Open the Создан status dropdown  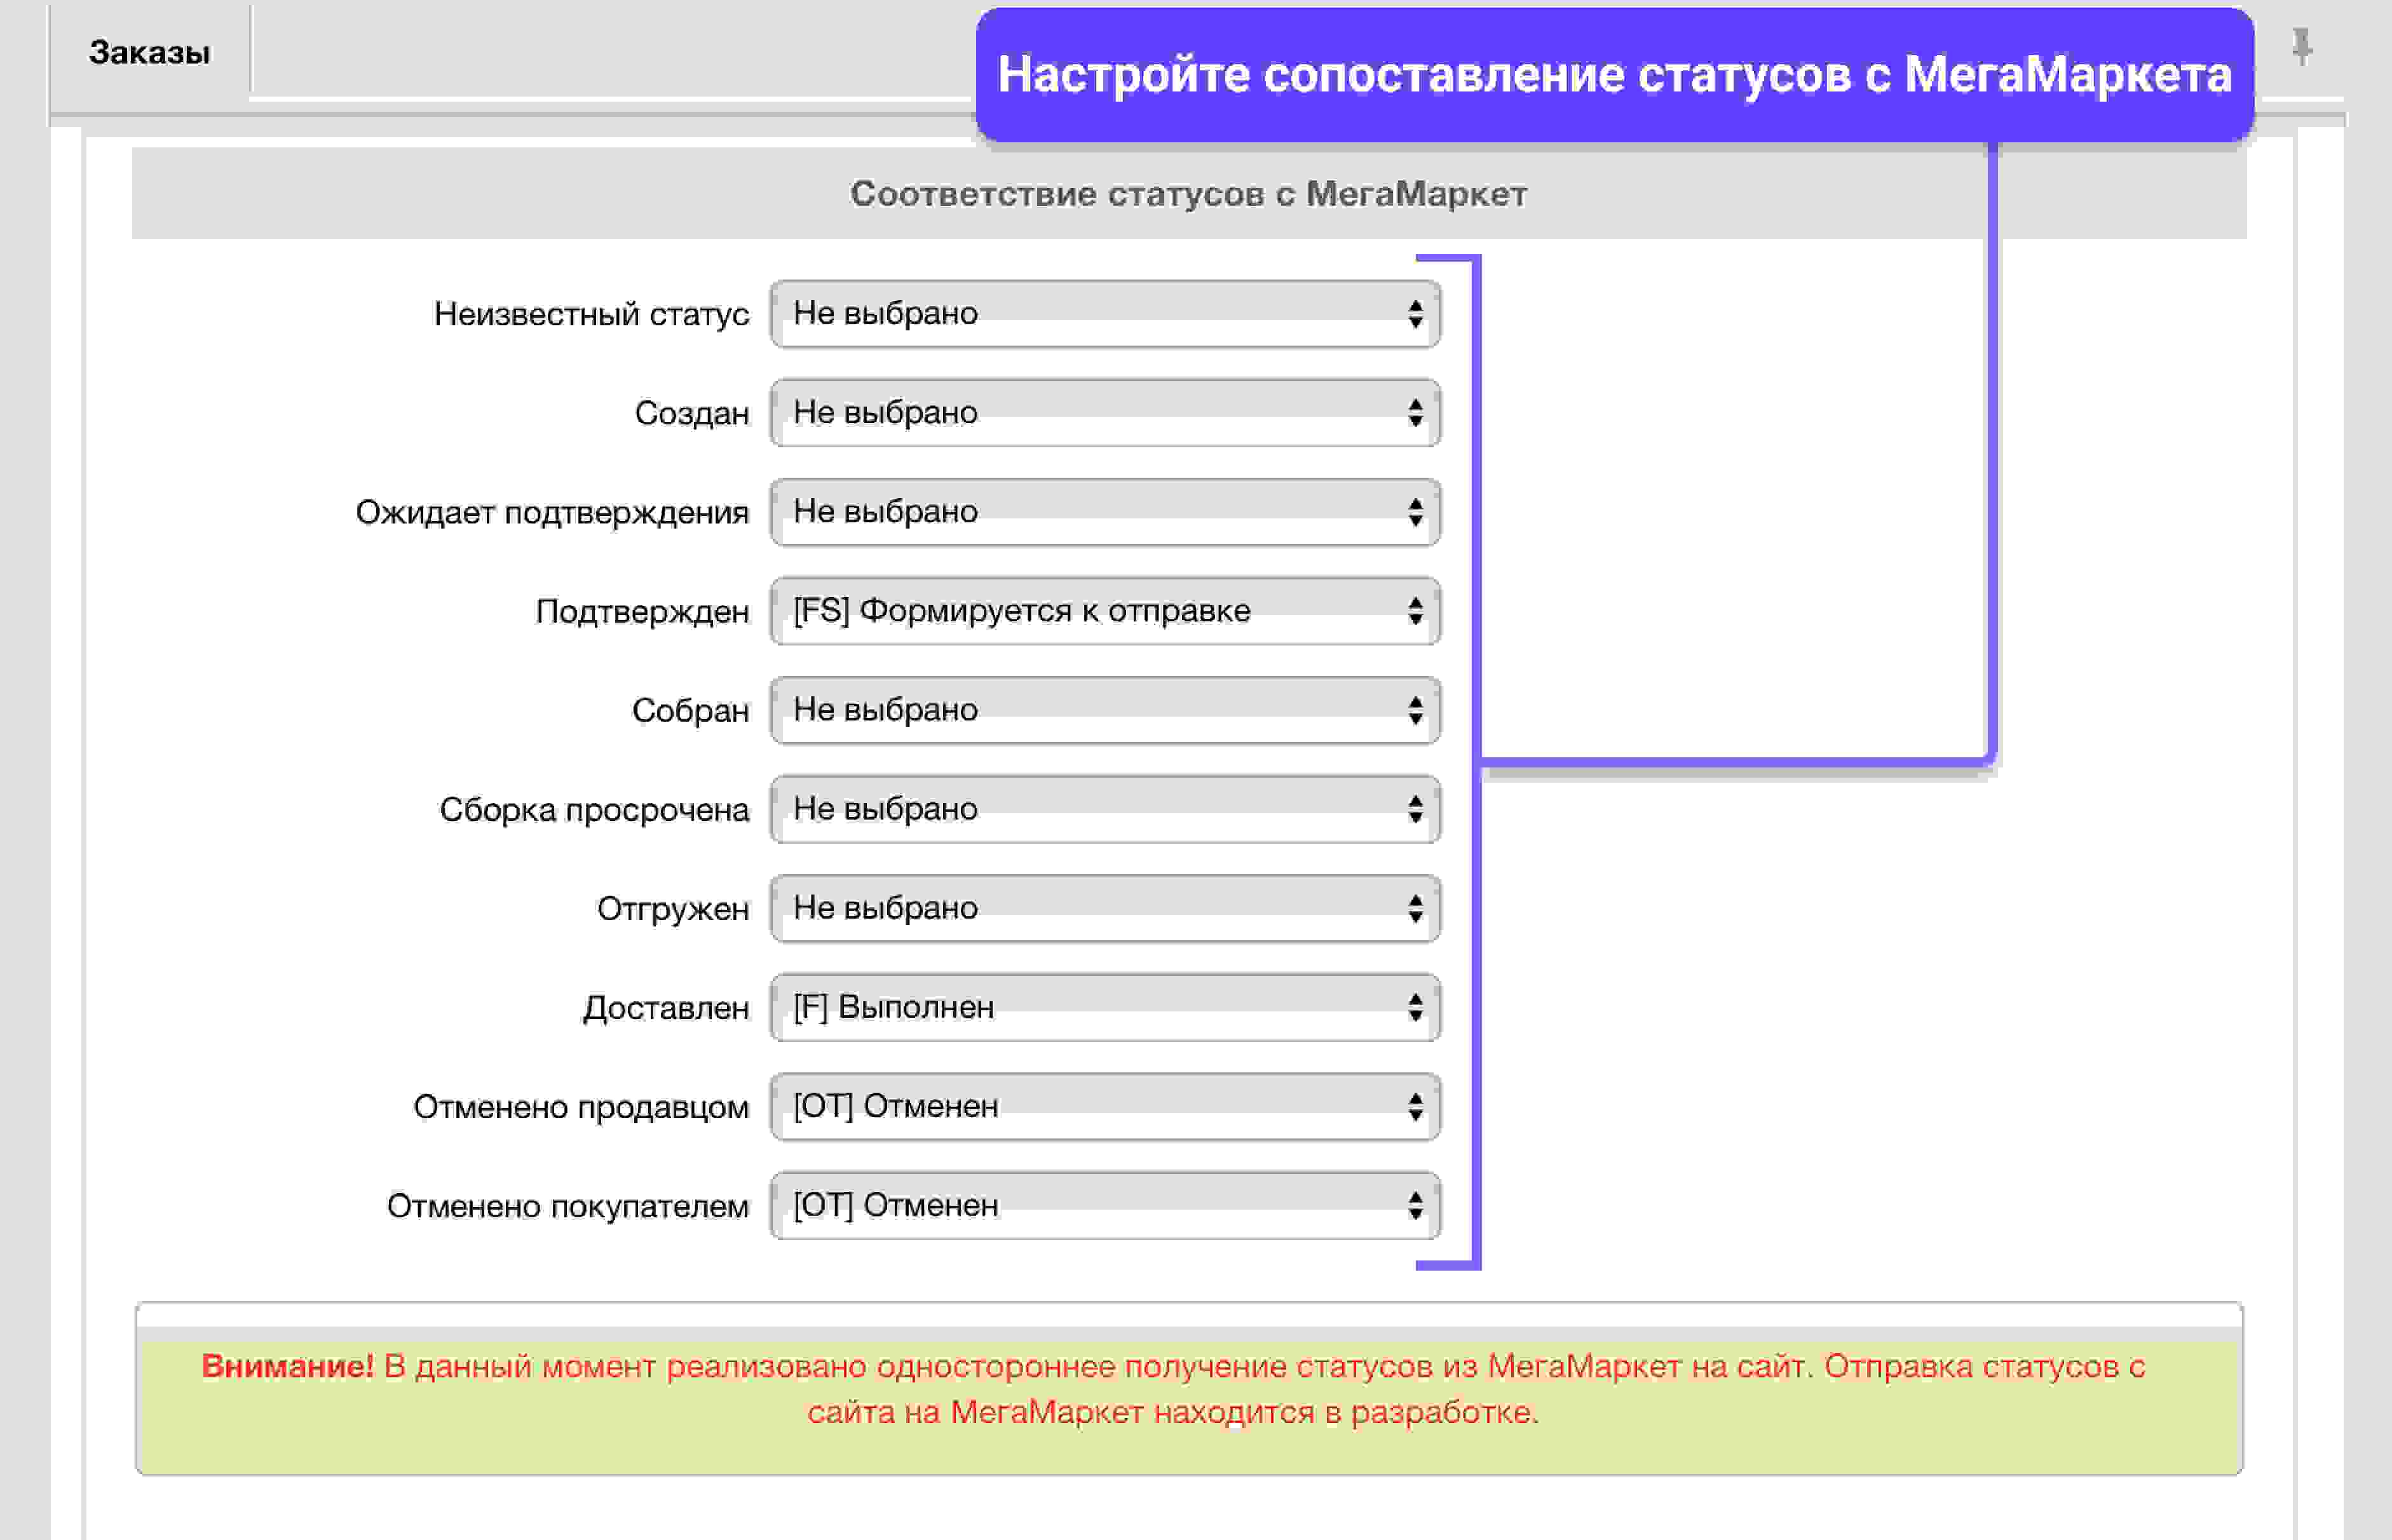pos(1105,413)
